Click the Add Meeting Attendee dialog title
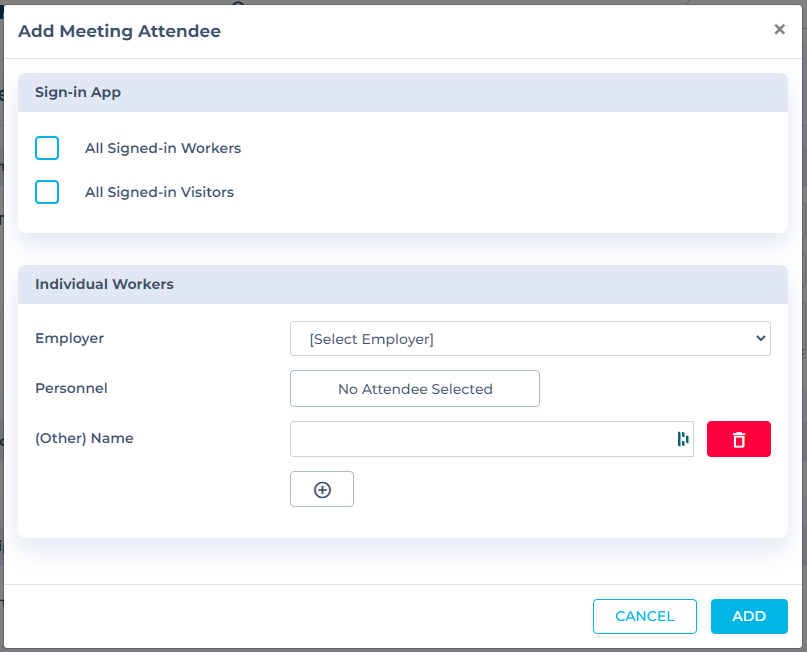 (119, 31)
